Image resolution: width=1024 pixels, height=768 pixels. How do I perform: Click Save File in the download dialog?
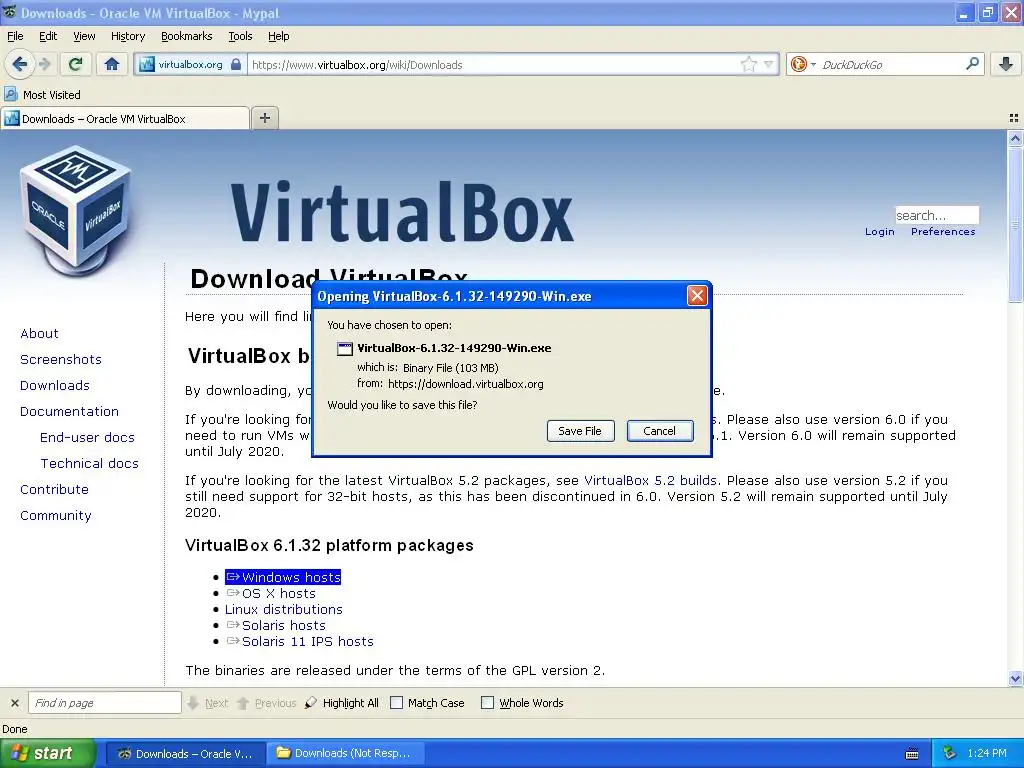(x=580, y=431)
